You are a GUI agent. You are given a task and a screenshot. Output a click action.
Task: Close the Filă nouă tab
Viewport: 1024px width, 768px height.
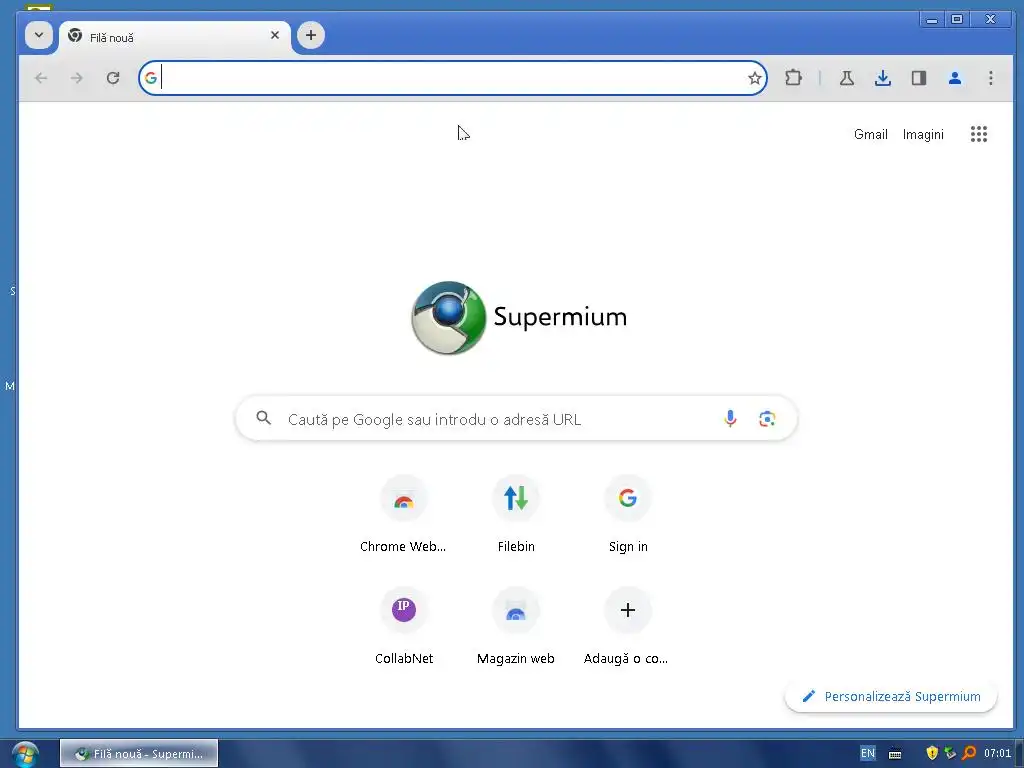275,35
